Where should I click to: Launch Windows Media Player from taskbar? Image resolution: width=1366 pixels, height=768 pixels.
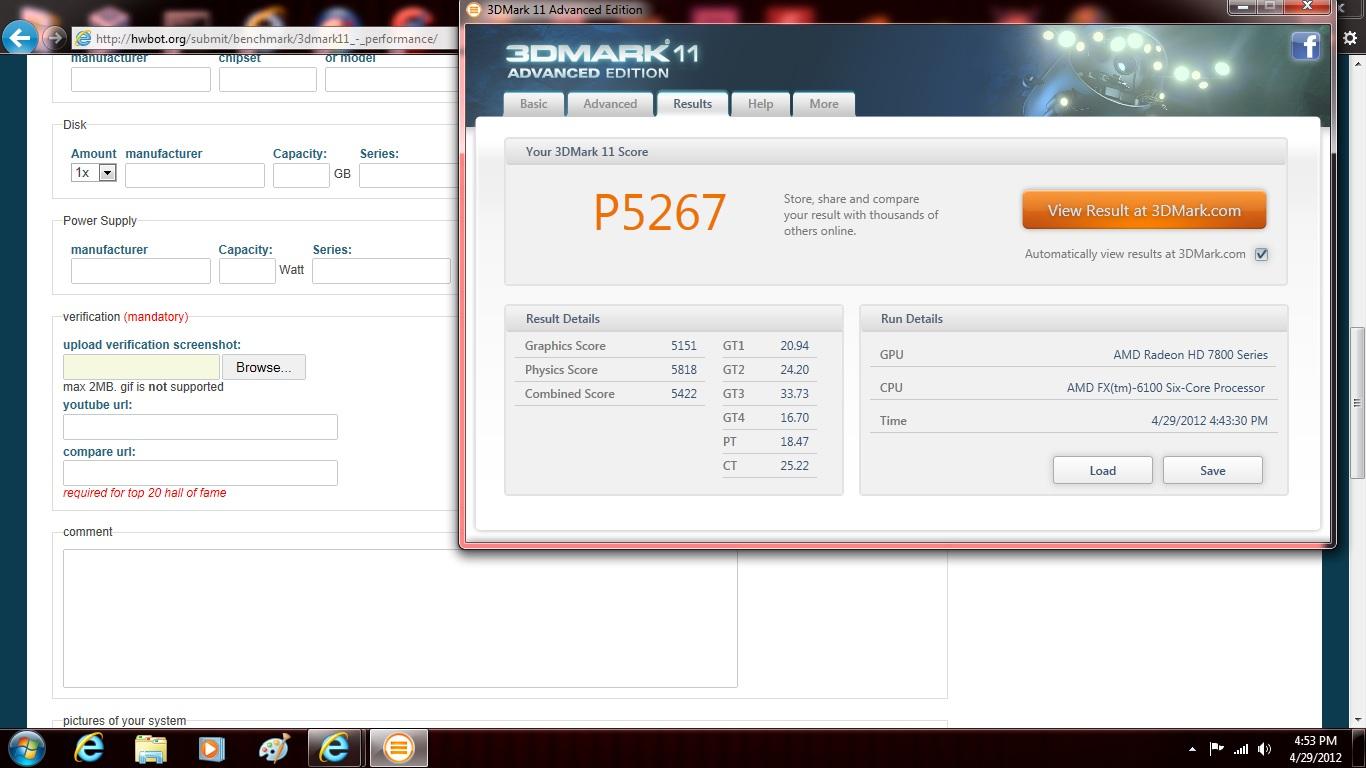point(212,748)
